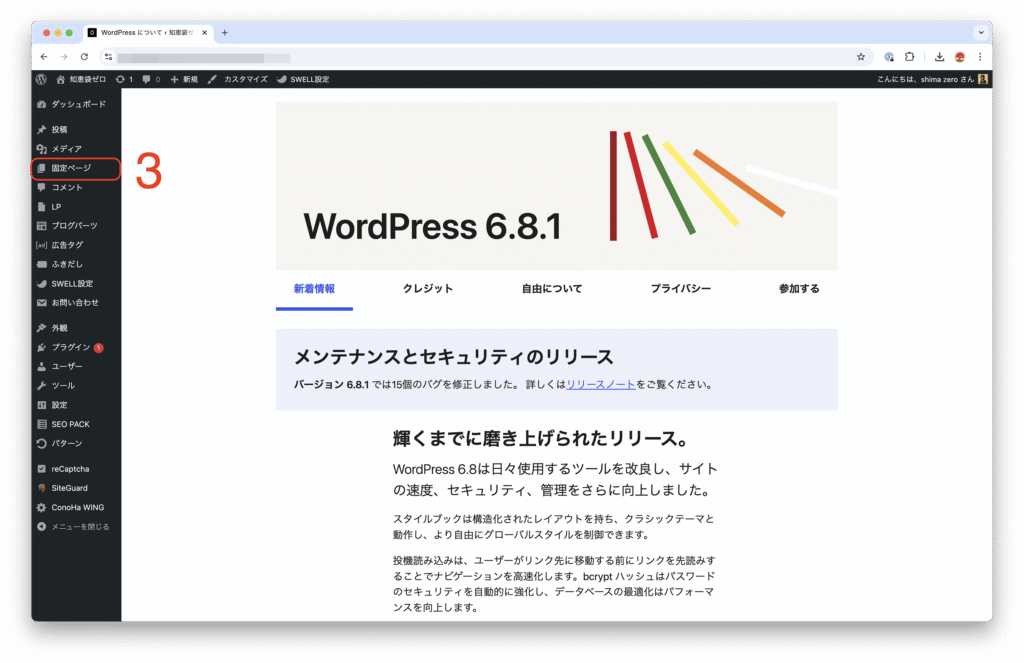Click the browser forward arrow
This screenshot has height=663, width=1024.
pyautogui.click(x=63, y=57)
